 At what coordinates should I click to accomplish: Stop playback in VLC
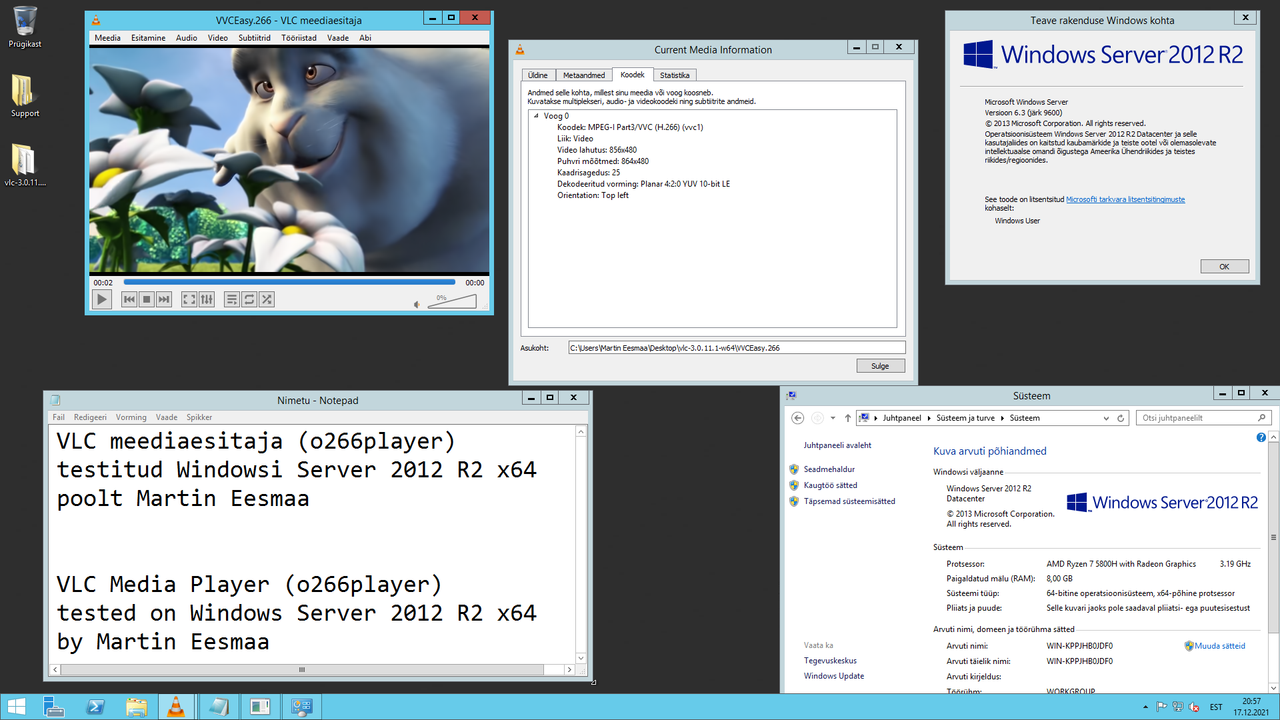tap(146, 299)
